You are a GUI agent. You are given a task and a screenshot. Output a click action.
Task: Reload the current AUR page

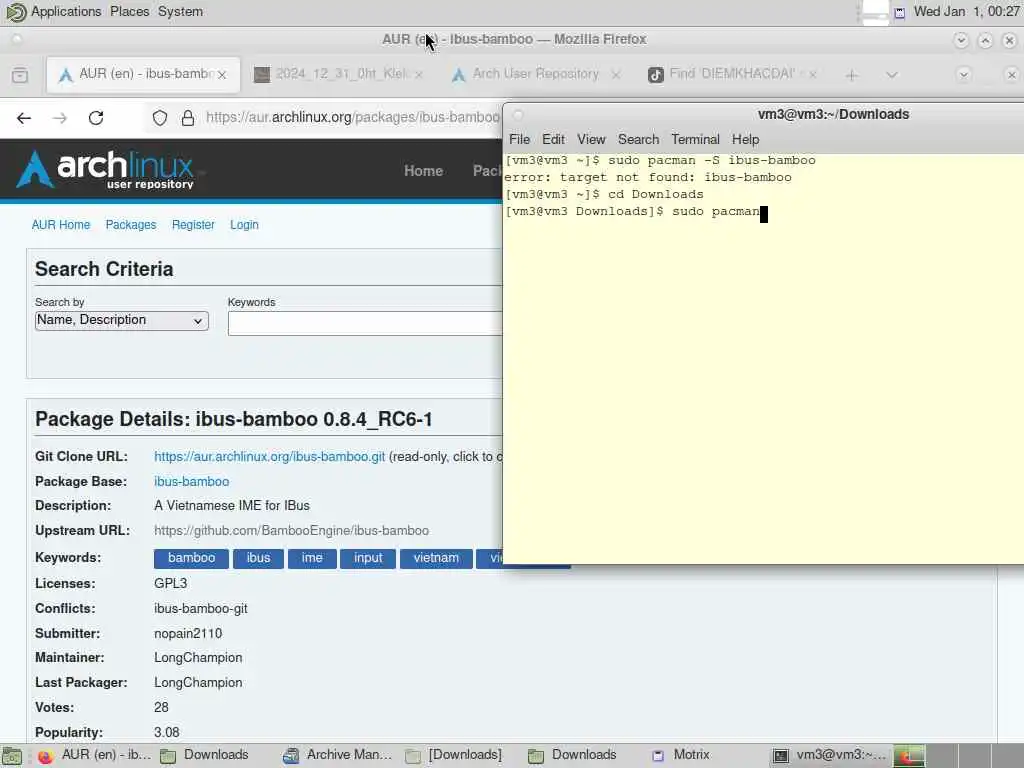(x=96, y=118)
